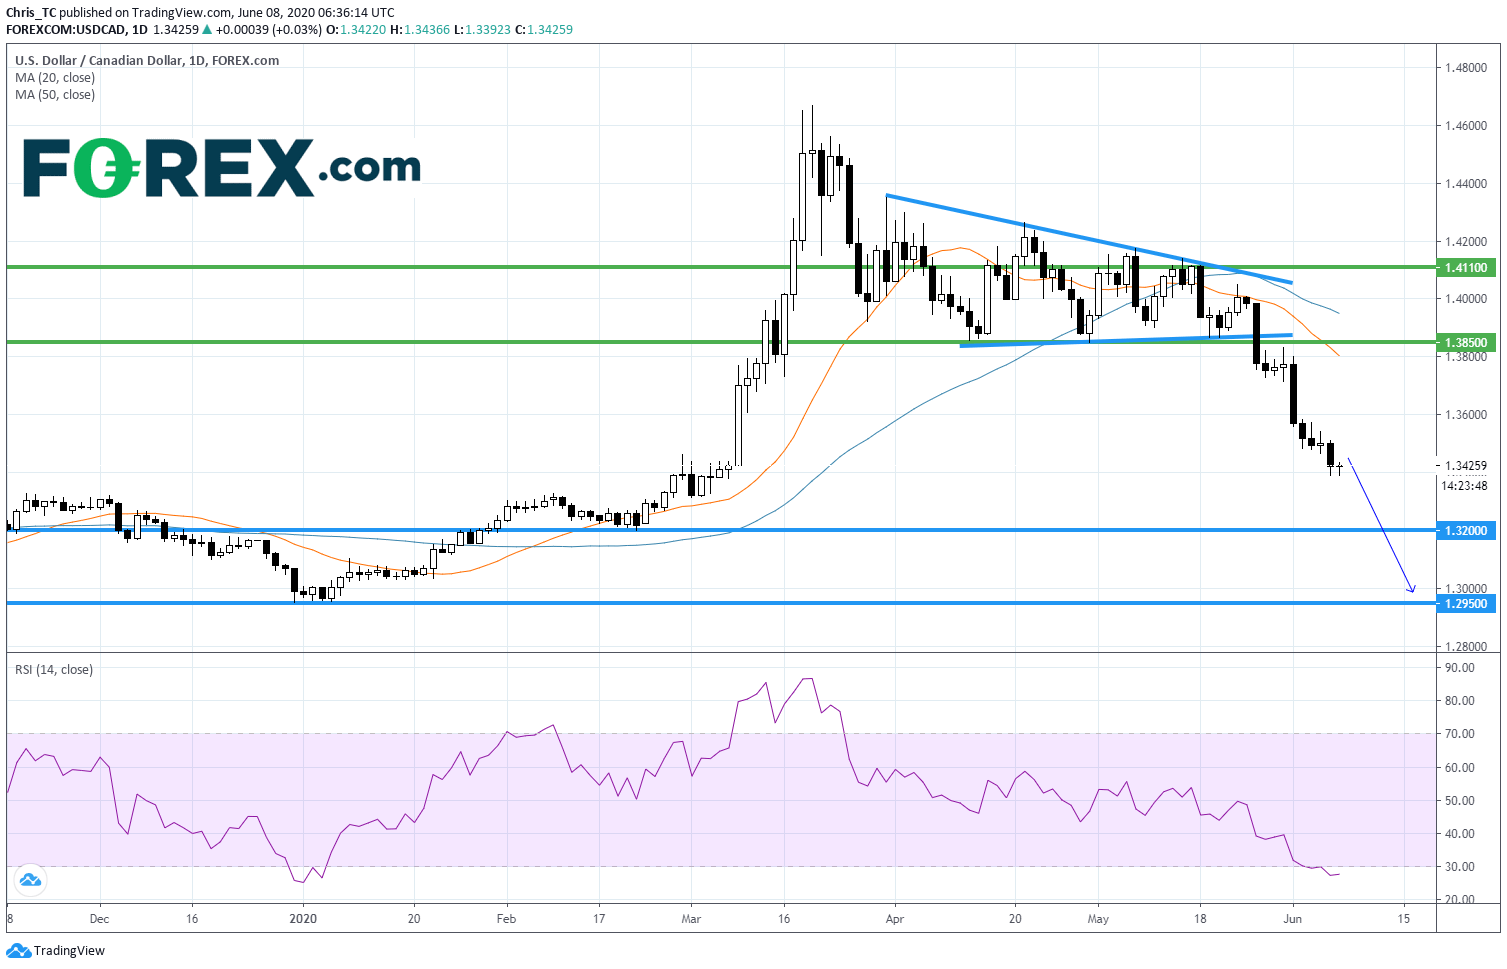This screenshot has height=969, width=1507.
Task: Click the Dec date label on time axis
Action: 99,918
